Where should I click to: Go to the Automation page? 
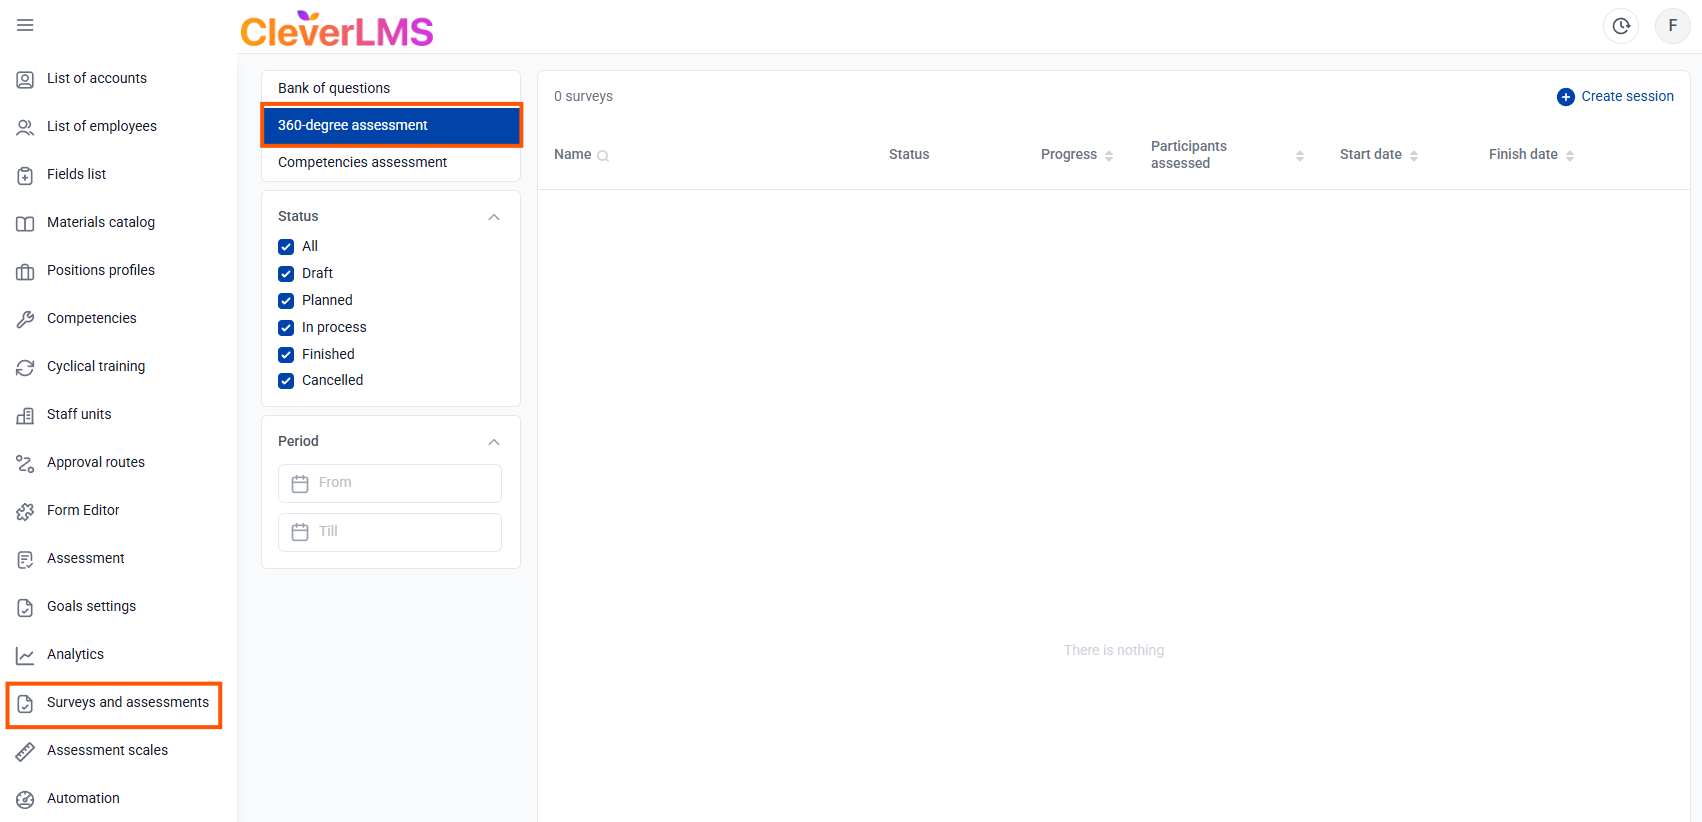tap(83, 798)
